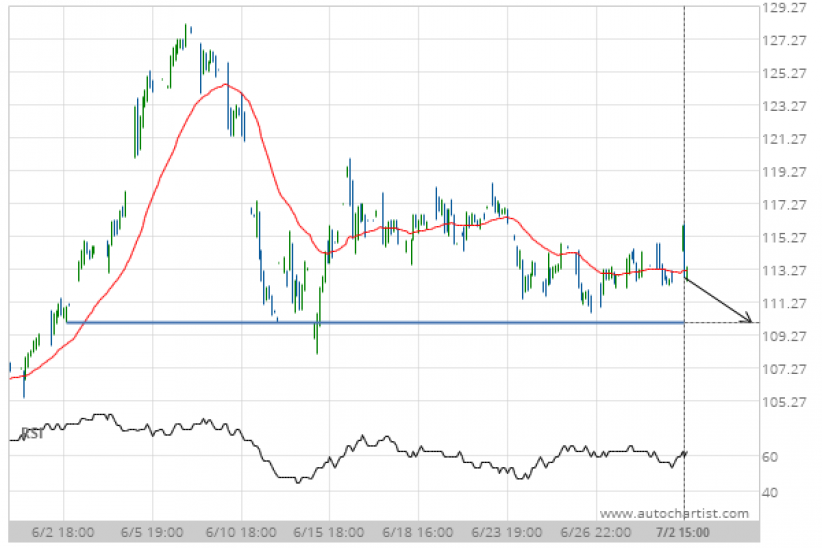Select the bold 7/2 15:00 time label
822x548 pixels.
point(683,533)
